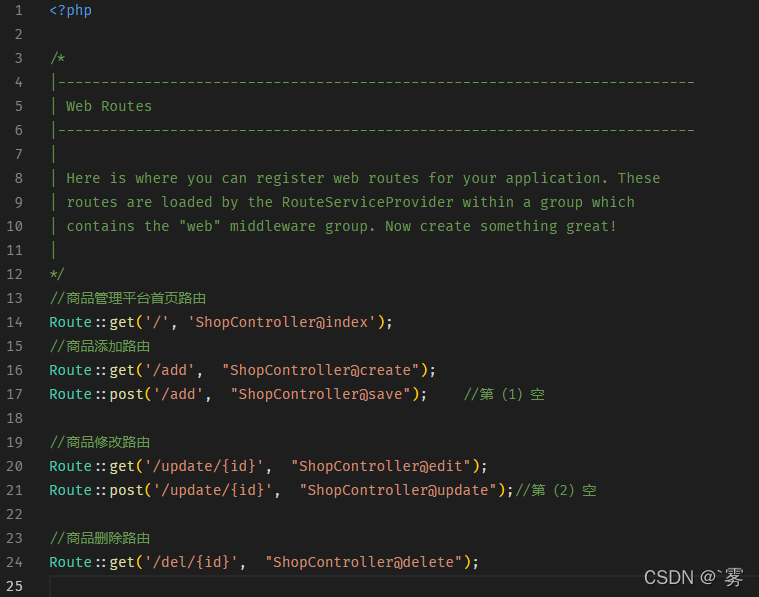The image size is (759, 597).
Task: Click the 'Web Routes' comment heading
Action: [109, 106]
